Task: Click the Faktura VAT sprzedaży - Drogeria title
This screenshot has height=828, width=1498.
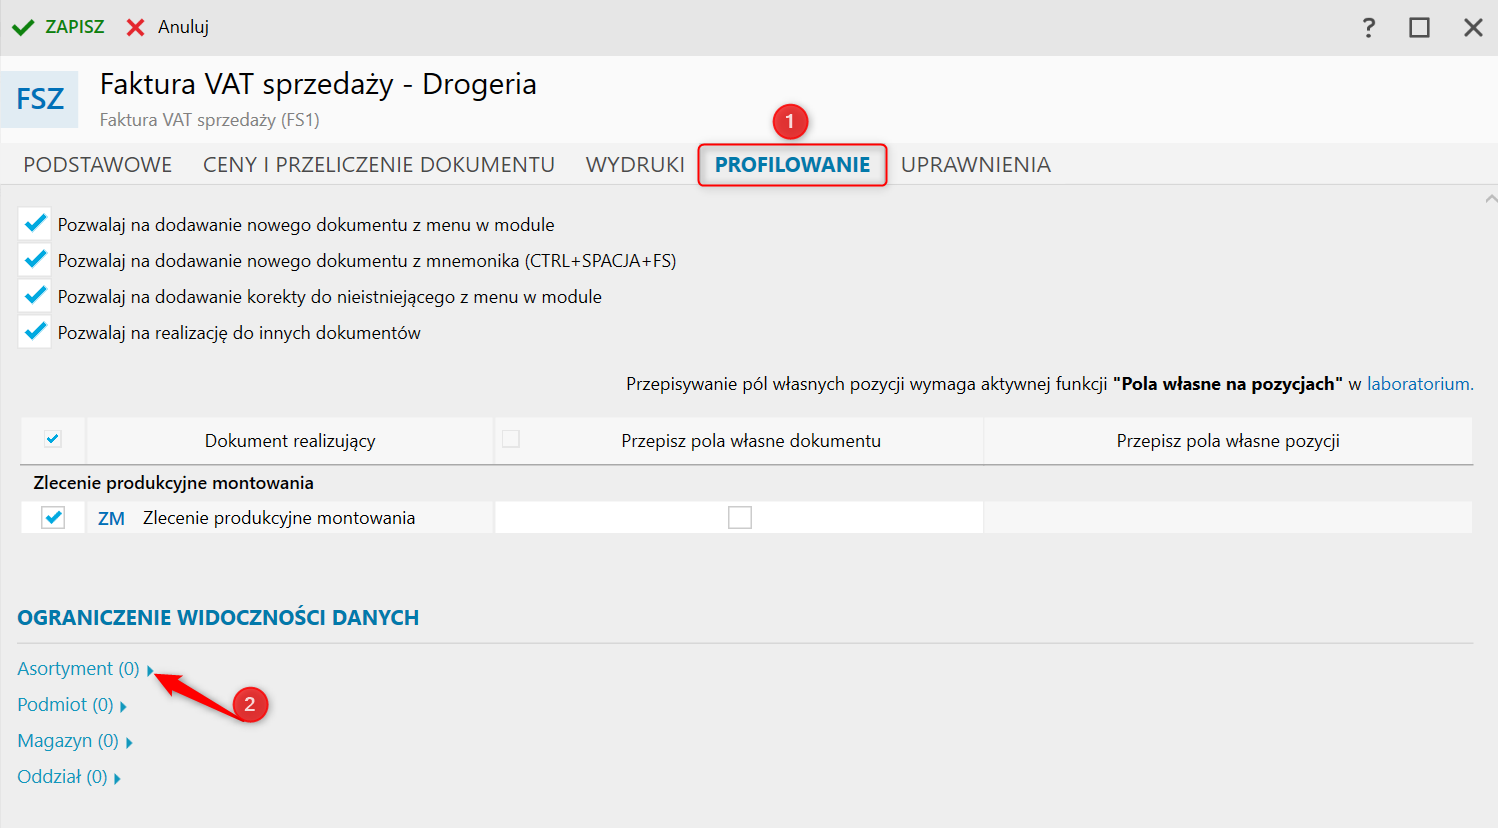Action: [318, 84]
